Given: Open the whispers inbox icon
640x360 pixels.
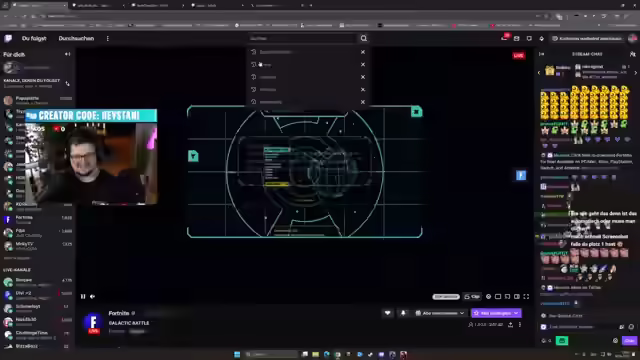Looking at the screenshot, I should (516, 38).
